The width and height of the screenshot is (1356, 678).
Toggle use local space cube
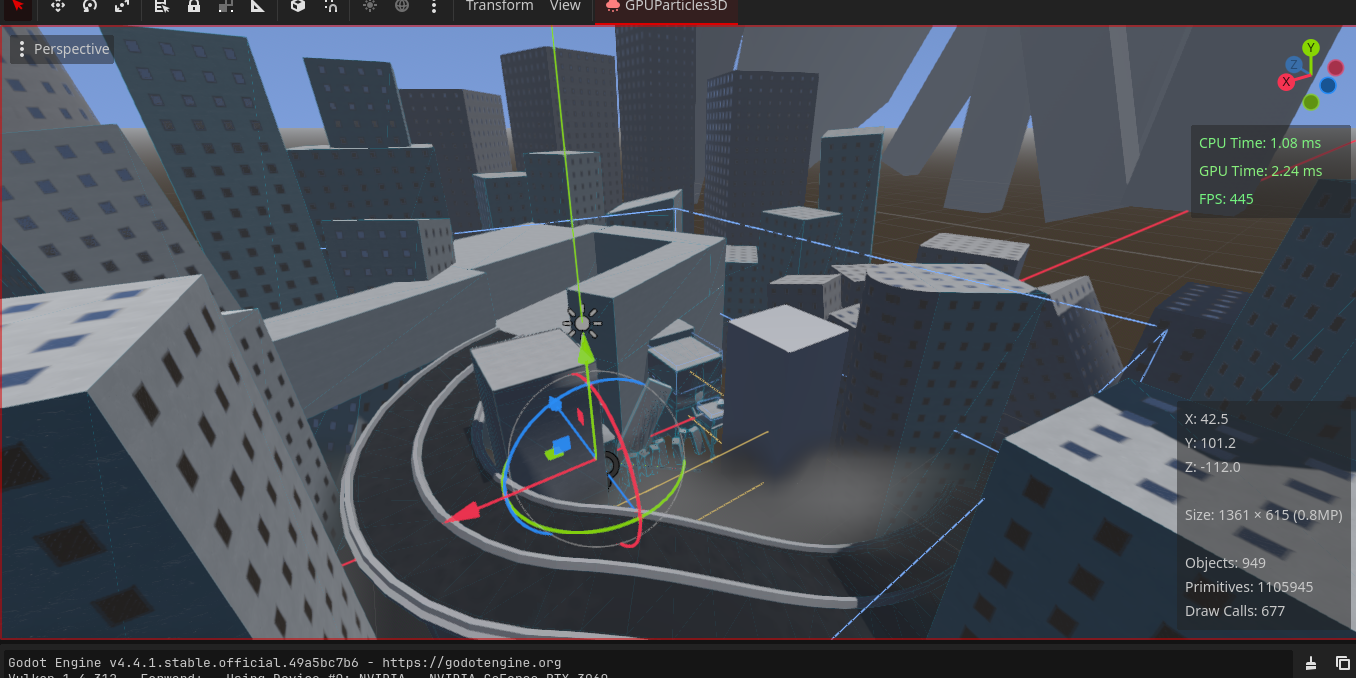pos(298,6)
